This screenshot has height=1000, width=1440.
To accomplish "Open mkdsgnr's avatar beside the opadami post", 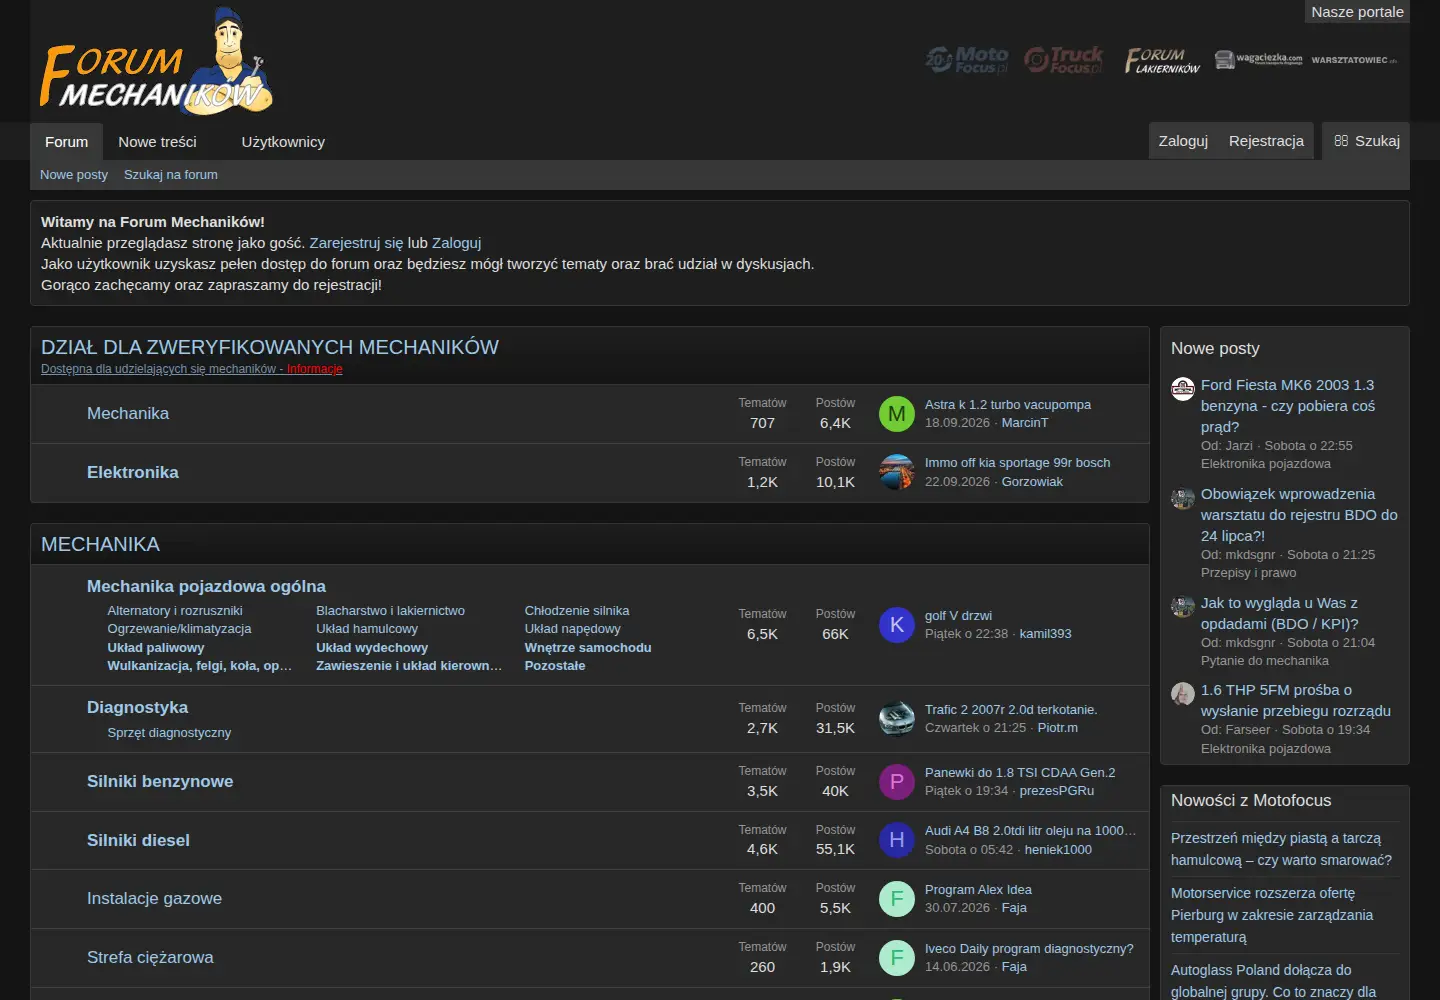I will coord(1183,607).
